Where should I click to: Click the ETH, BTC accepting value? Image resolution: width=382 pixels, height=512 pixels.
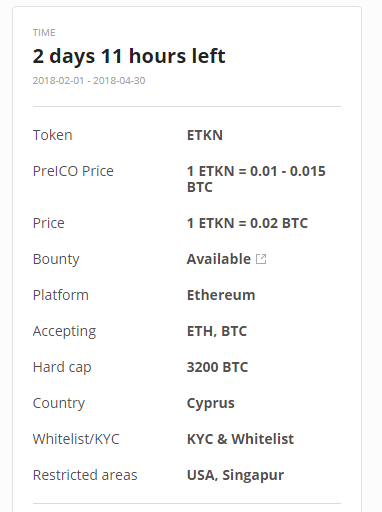tap(217, 331)
